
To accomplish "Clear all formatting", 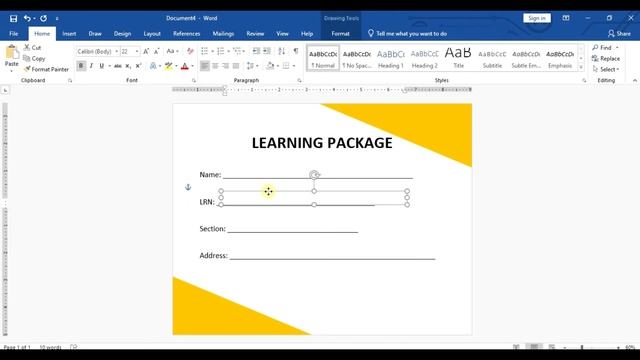I will pos(190,51).
